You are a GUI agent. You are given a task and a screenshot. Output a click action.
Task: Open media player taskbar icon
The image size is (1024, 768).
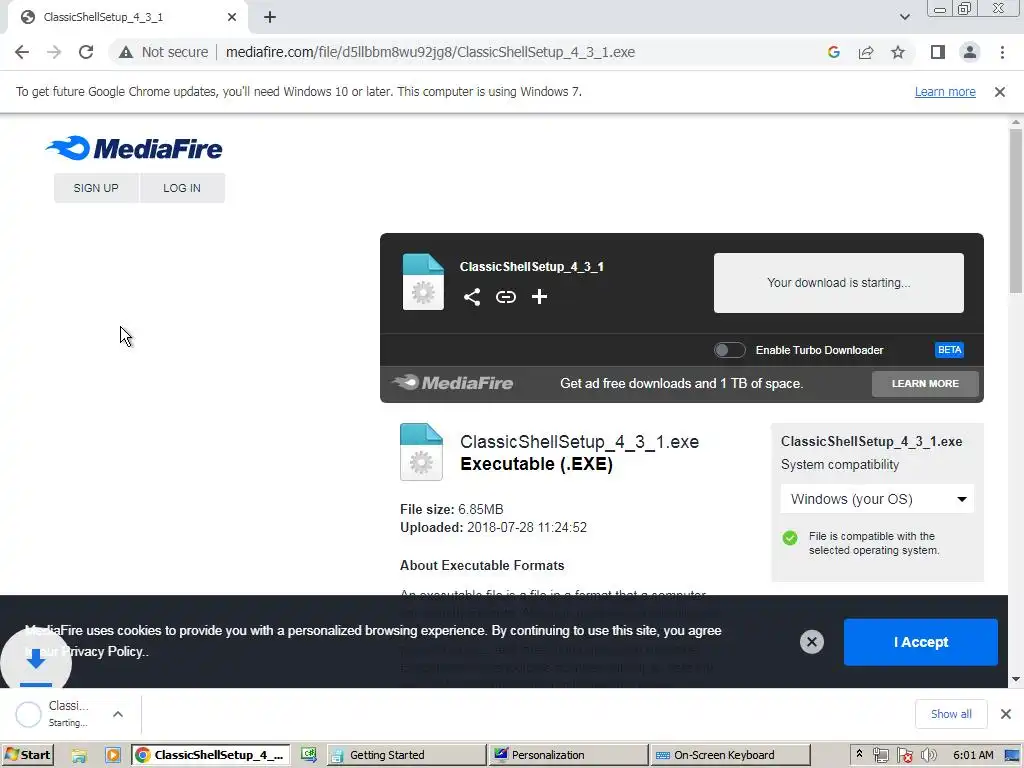(x=112, y=755)
